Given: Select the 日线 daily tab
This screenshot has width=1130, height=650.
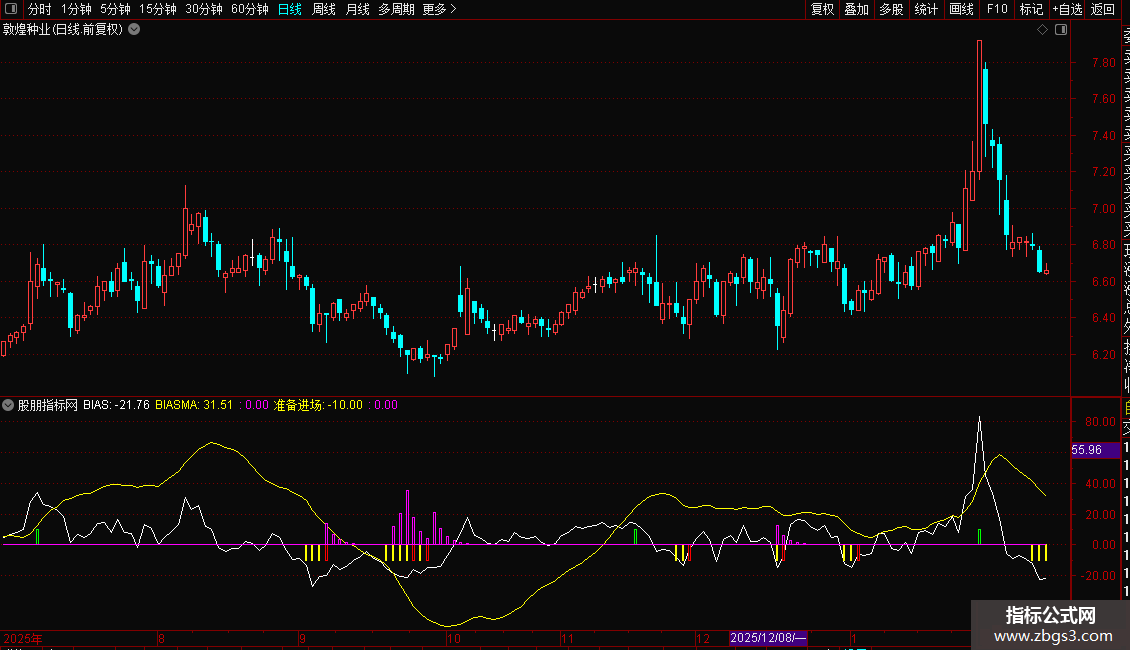Looking at the screenshot, I should (290, 9).
